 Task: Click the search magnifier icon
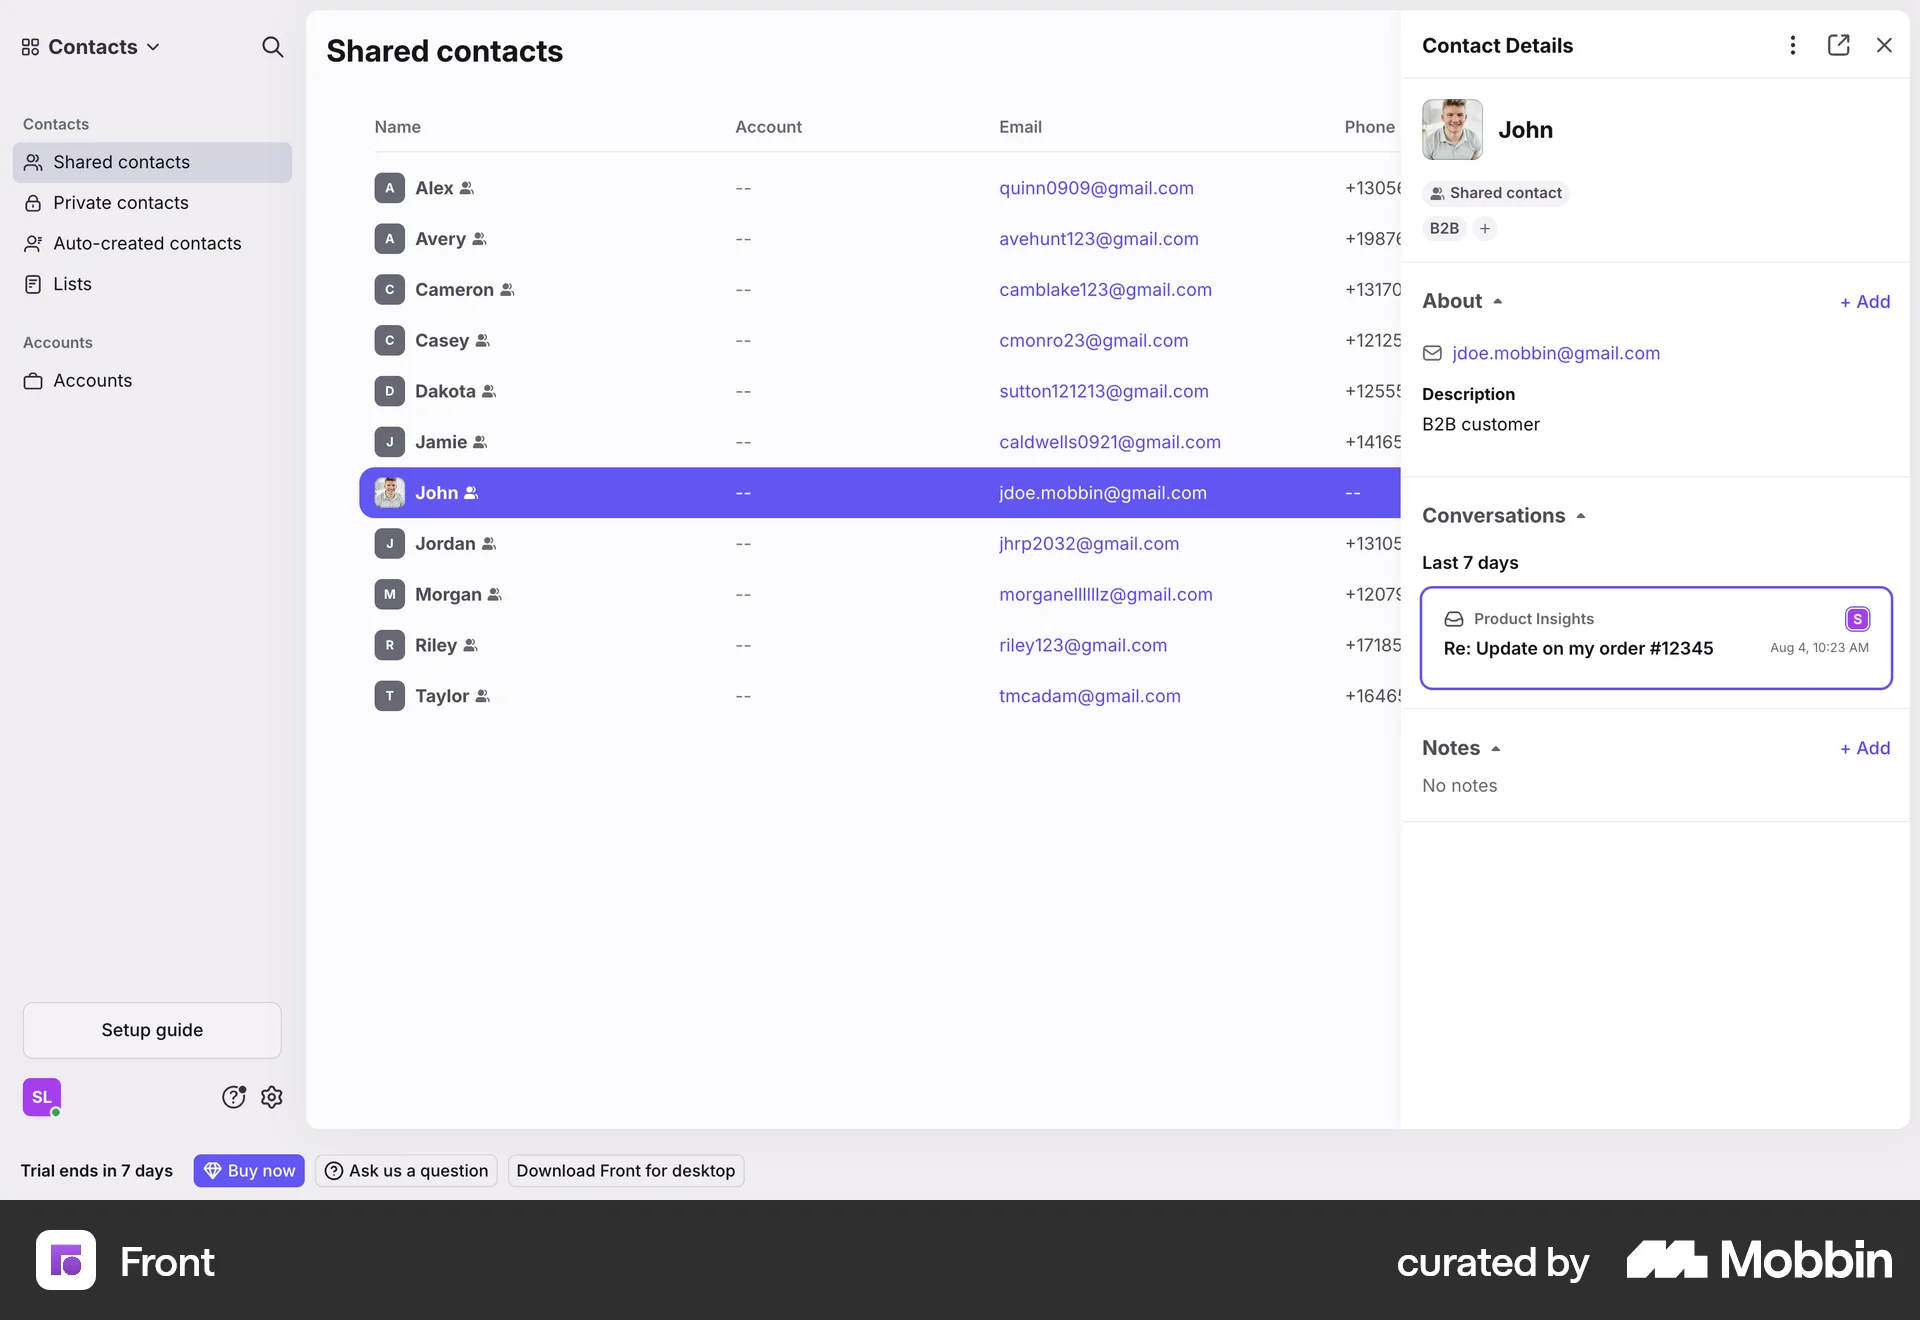(272, 47)
